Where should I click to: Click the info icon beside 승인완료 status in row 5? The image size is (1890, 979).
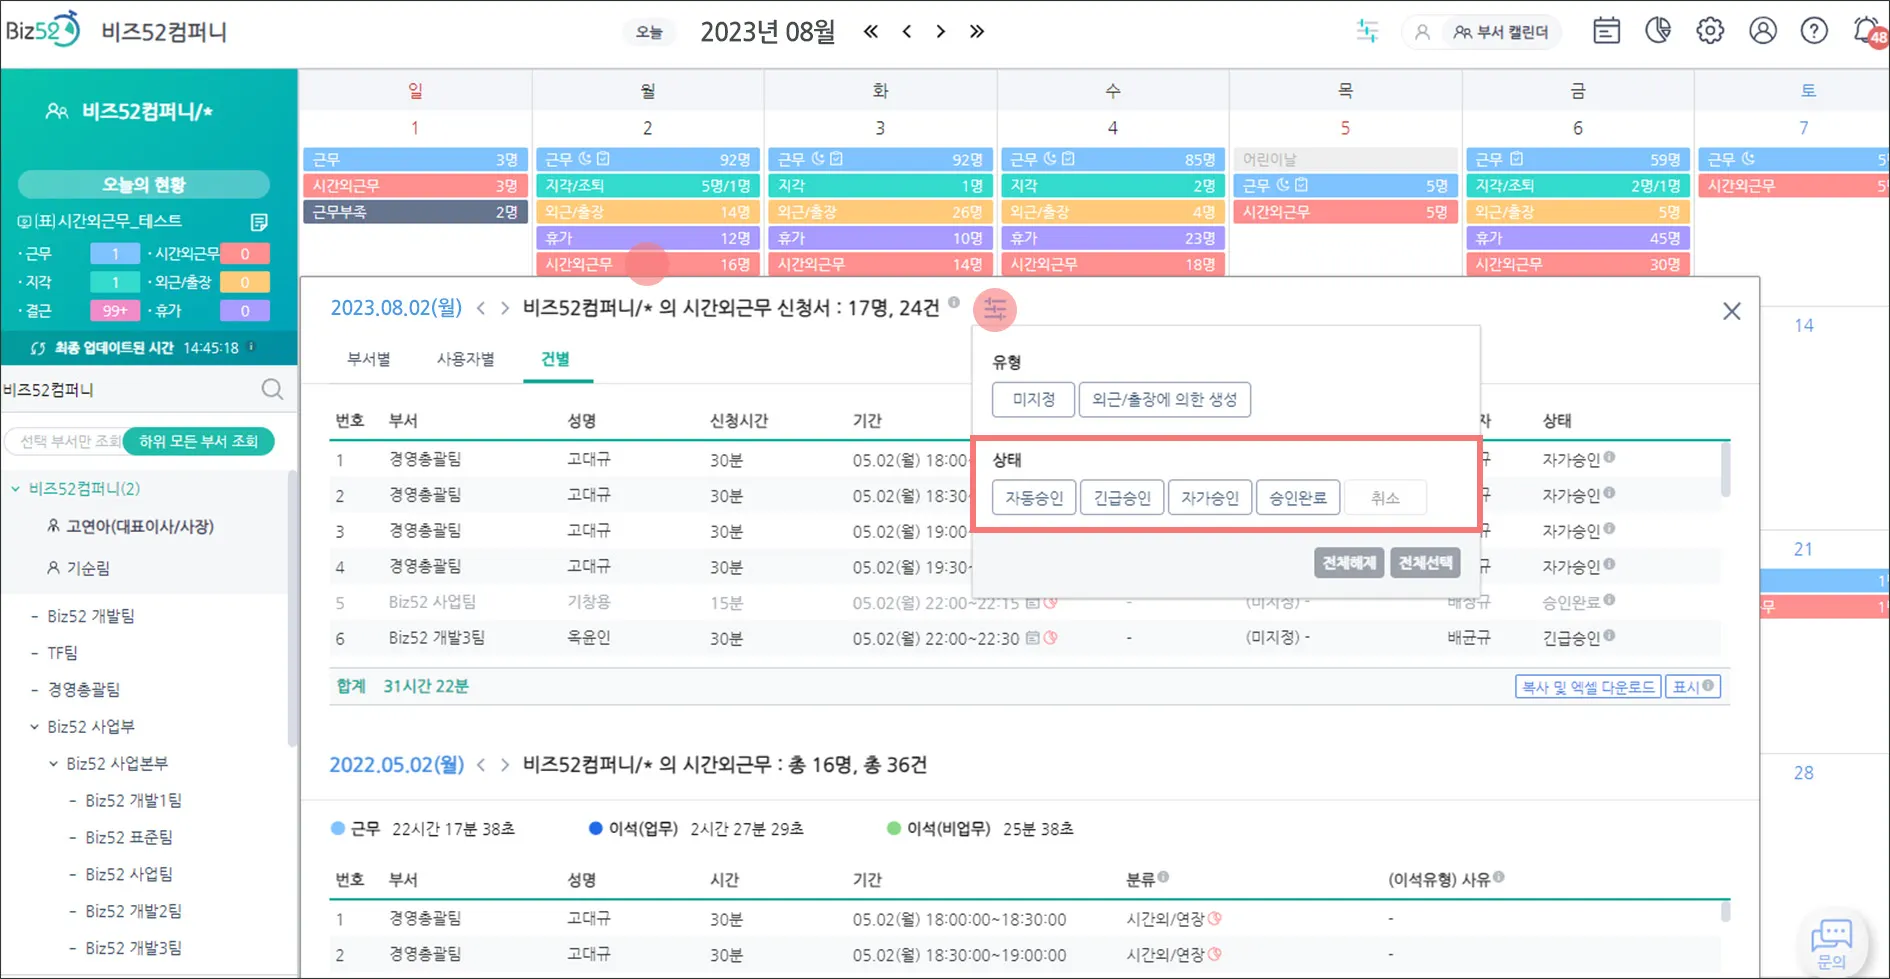(1609, 600)
